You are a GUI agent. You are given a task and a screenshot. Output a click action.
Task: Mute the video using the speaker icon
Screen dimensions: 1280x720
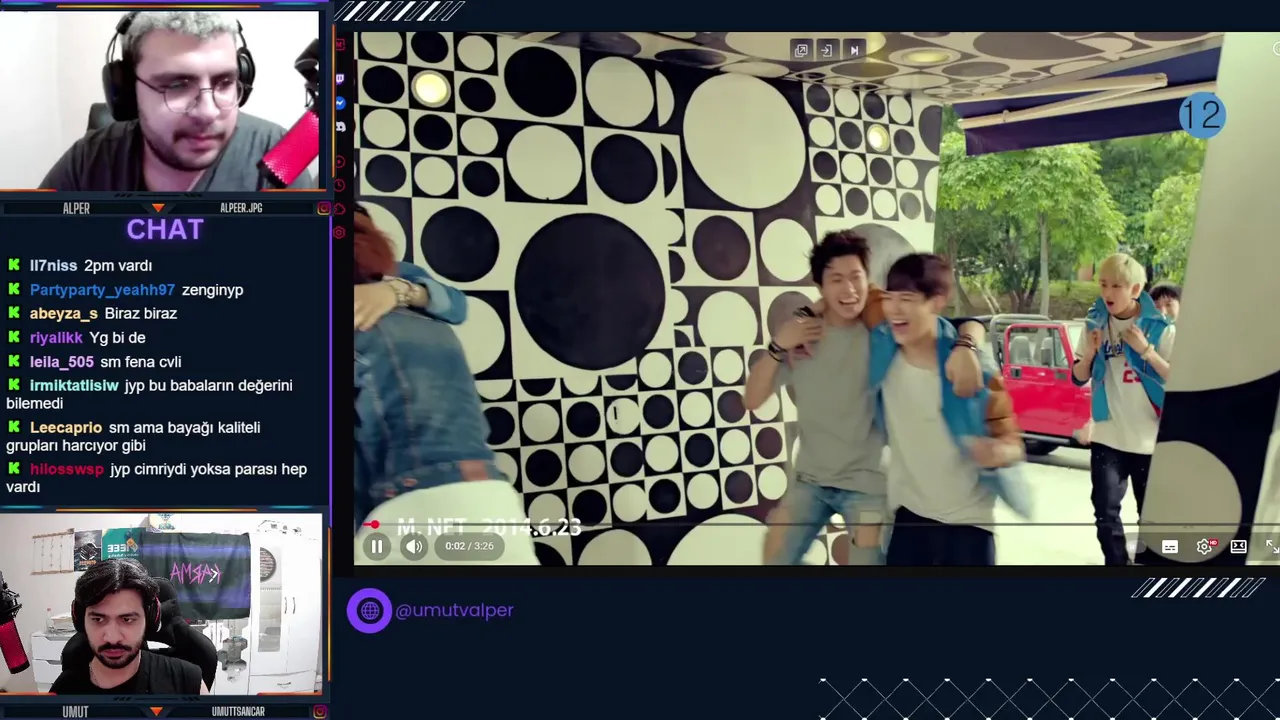pyautogui.click(x=414, y=546)
